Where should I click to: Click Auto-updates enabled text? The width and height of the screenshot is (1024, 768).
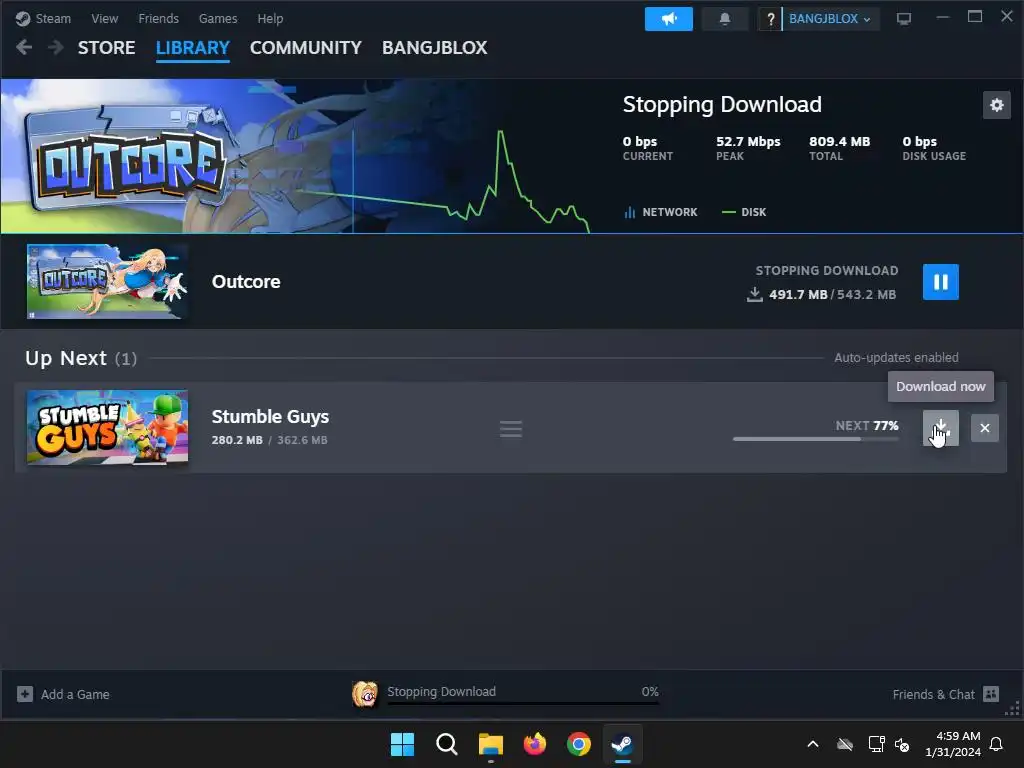pyautogui.click(x=896, y=358)
